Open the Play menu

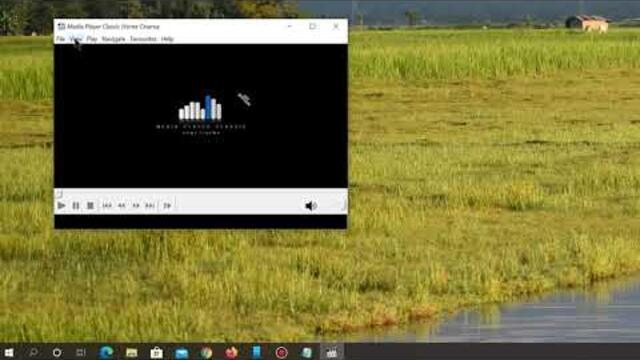pyautogui.click(x=92, y=39)
